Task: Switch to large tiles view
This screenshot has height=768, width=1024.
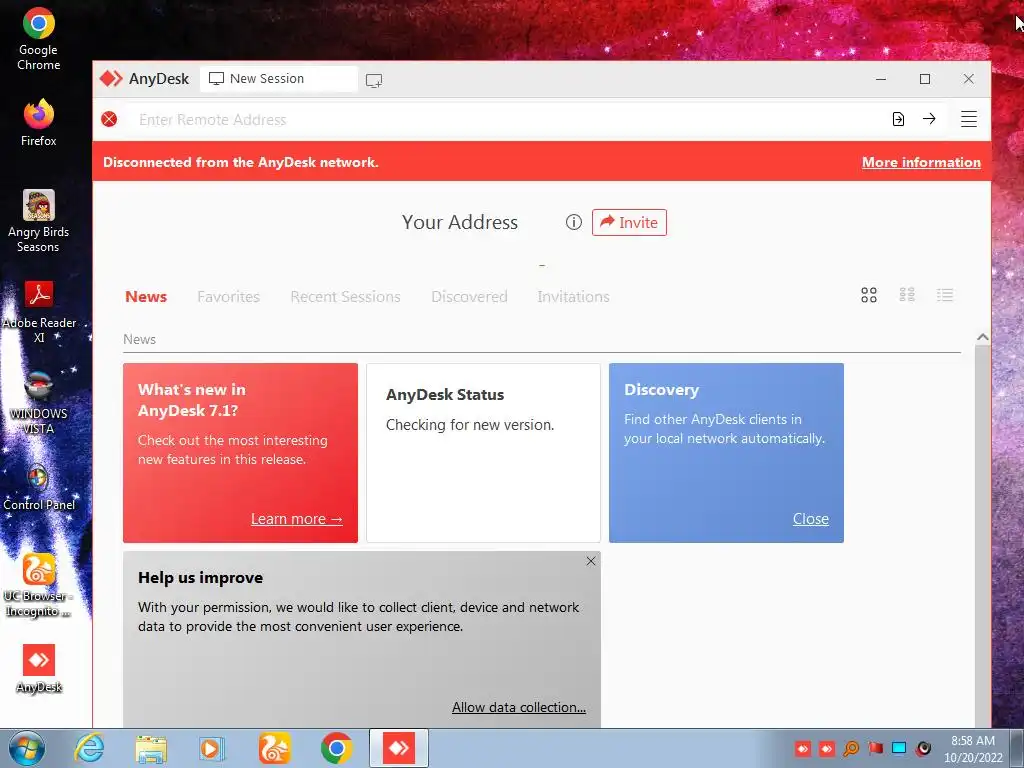Action: pos(869,295)
